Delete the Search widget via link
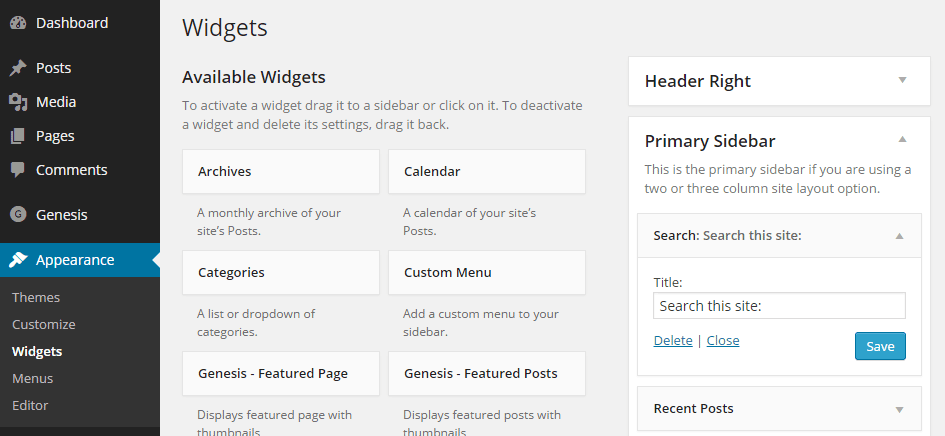 coord(673,341)
